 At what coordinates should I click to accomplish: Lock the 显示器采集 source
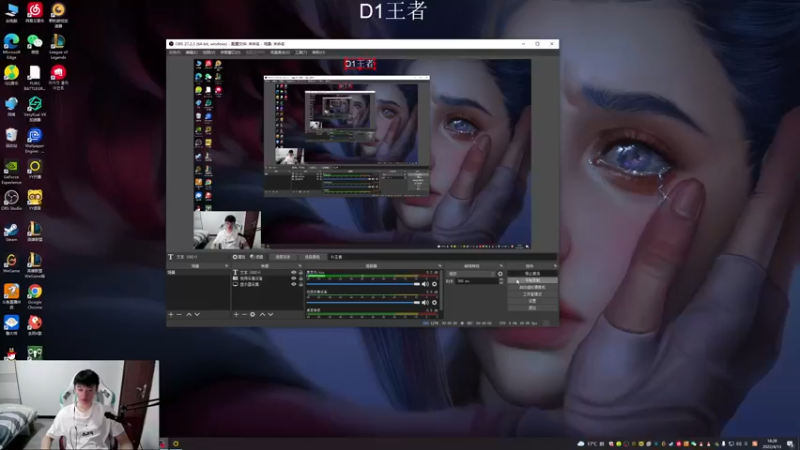(301, 284)
